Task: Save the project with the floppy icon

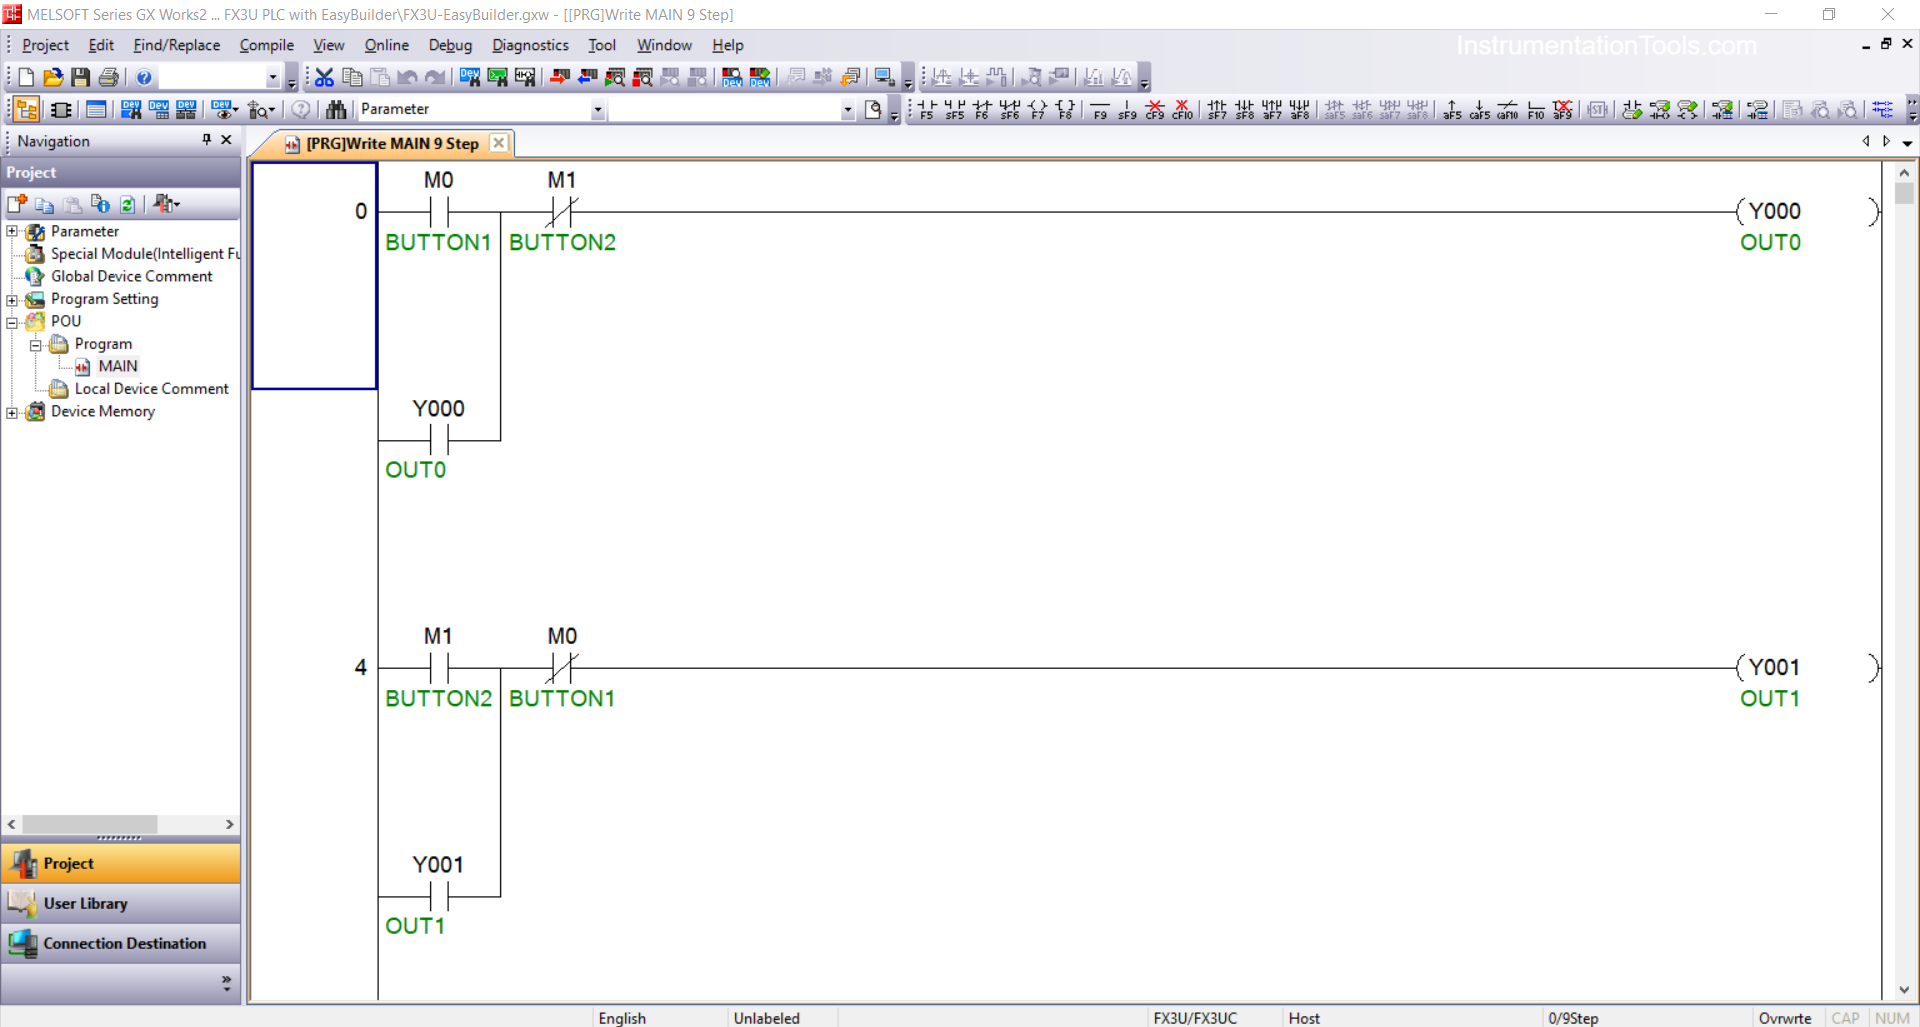Action: [81, 77]
